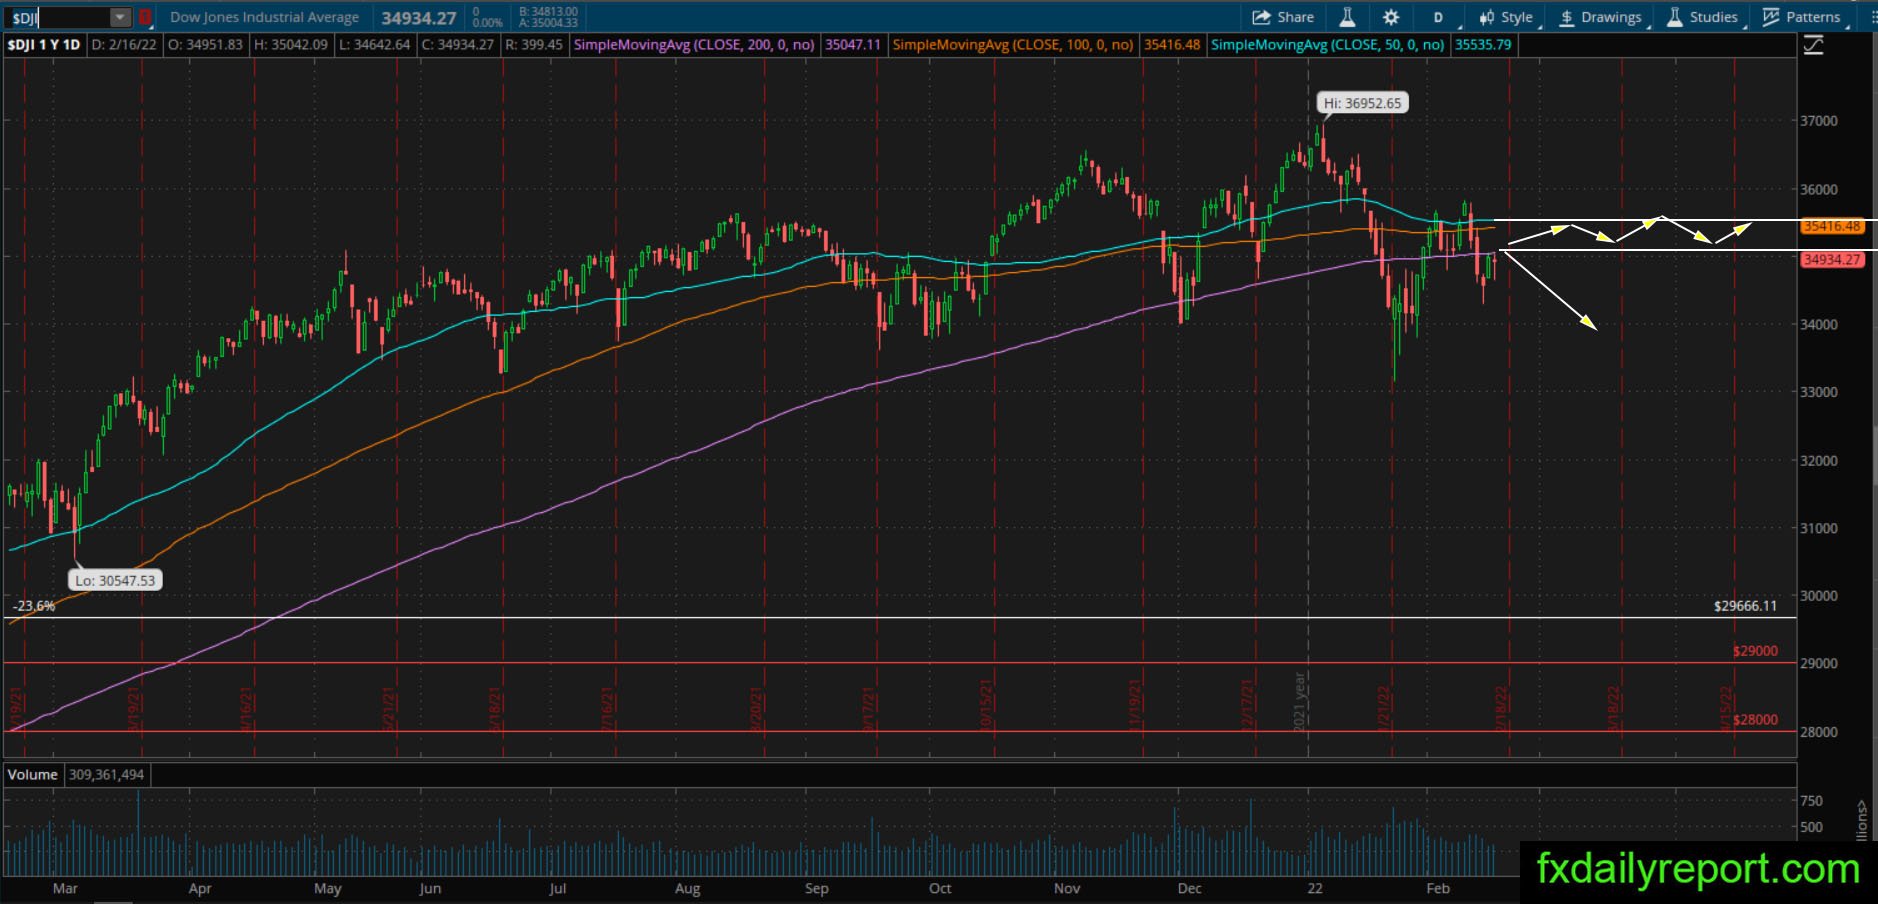Click the bid value B: 34813.00
Screen dimensions: 1878x904
pos(548,12)
